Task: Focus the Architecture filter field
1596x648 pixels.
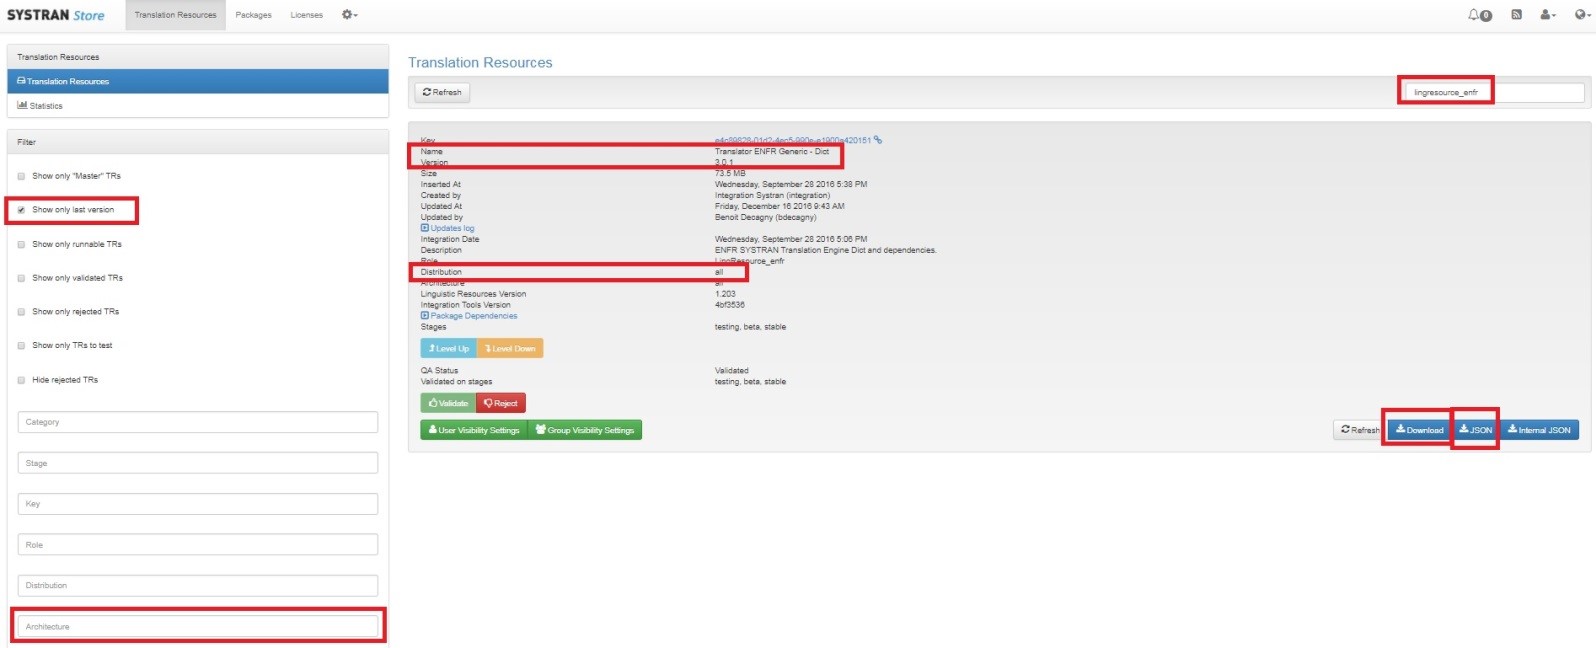Action: (198, 627)
